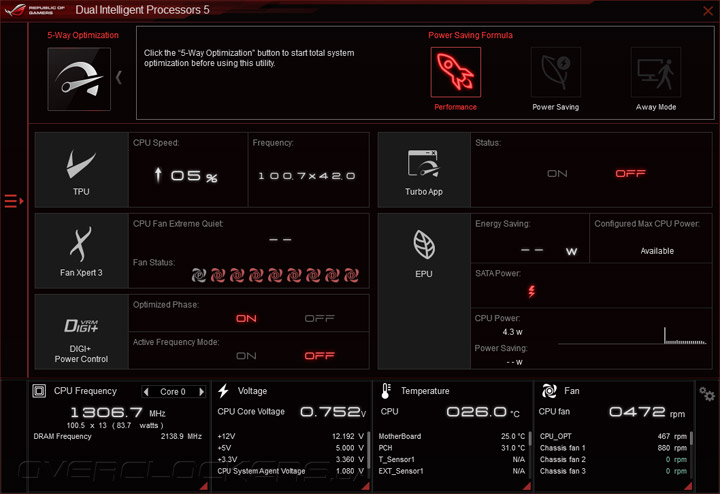Viewport: 720px width, 494px height.
Task: Set Optimized Phase to ON
Action: (x=246, y=318)
